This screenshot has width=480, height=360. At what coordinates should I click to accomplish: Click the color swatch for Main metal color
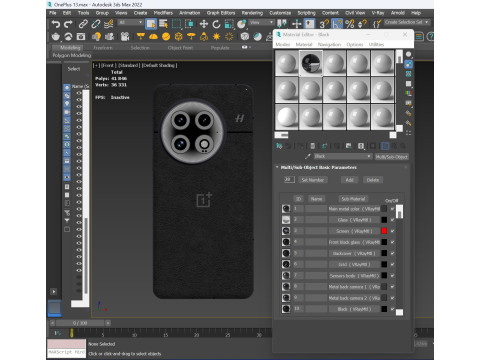pos(384,209)
